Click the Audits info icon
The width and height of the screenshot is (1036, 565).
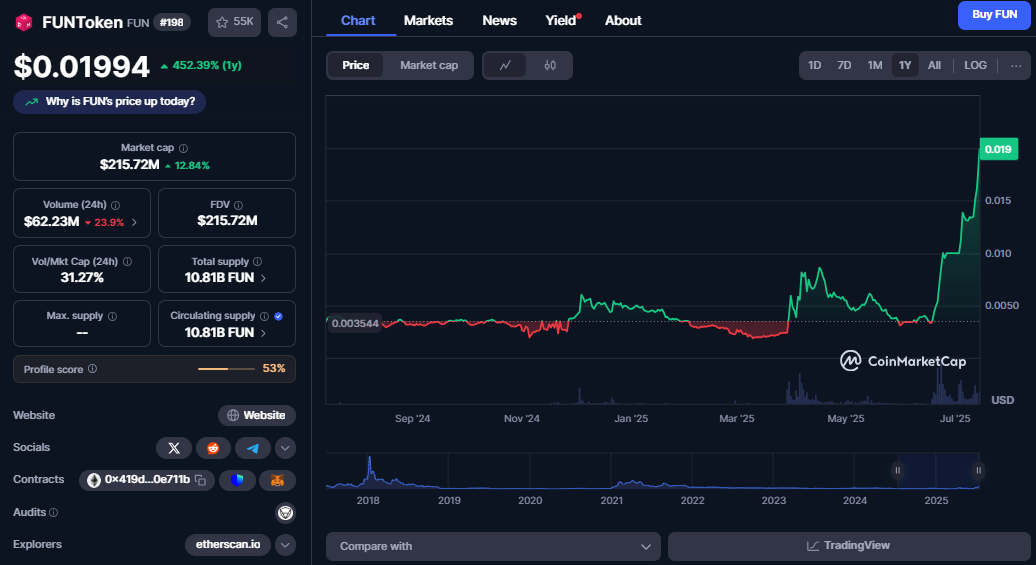click(x=54, y=512)
